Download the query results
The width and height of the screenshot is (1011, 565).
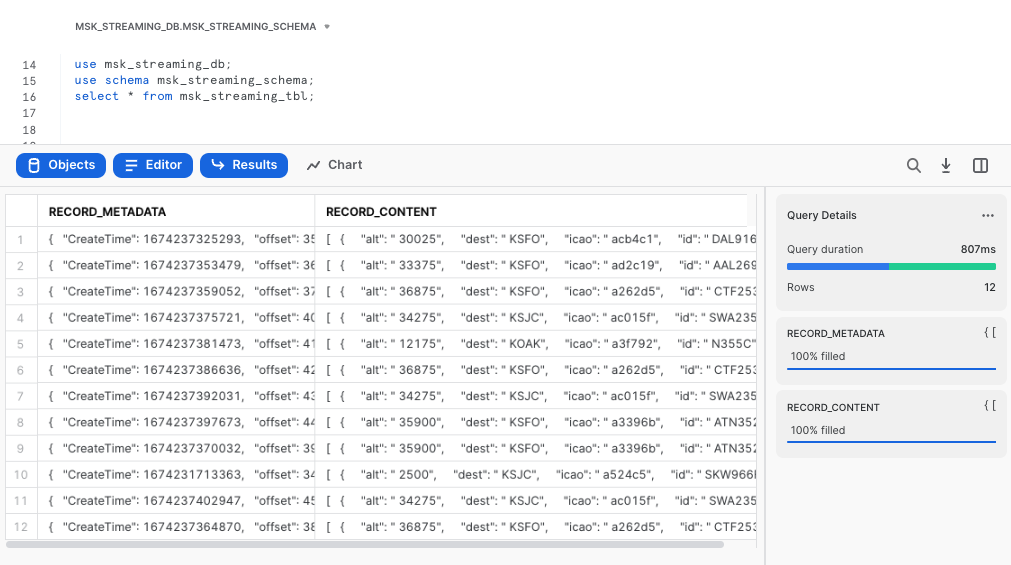946,166
